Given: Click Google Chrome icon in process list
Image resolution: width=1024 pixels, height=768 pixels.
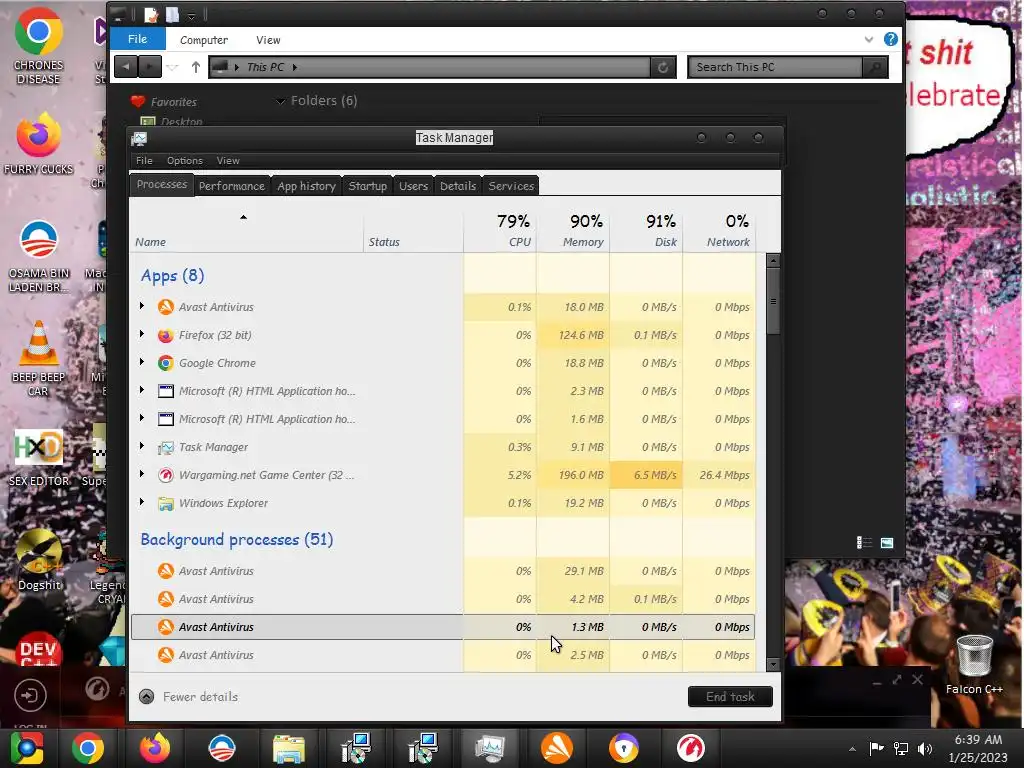Looking at the screenshot, I should tap(166, 362).
